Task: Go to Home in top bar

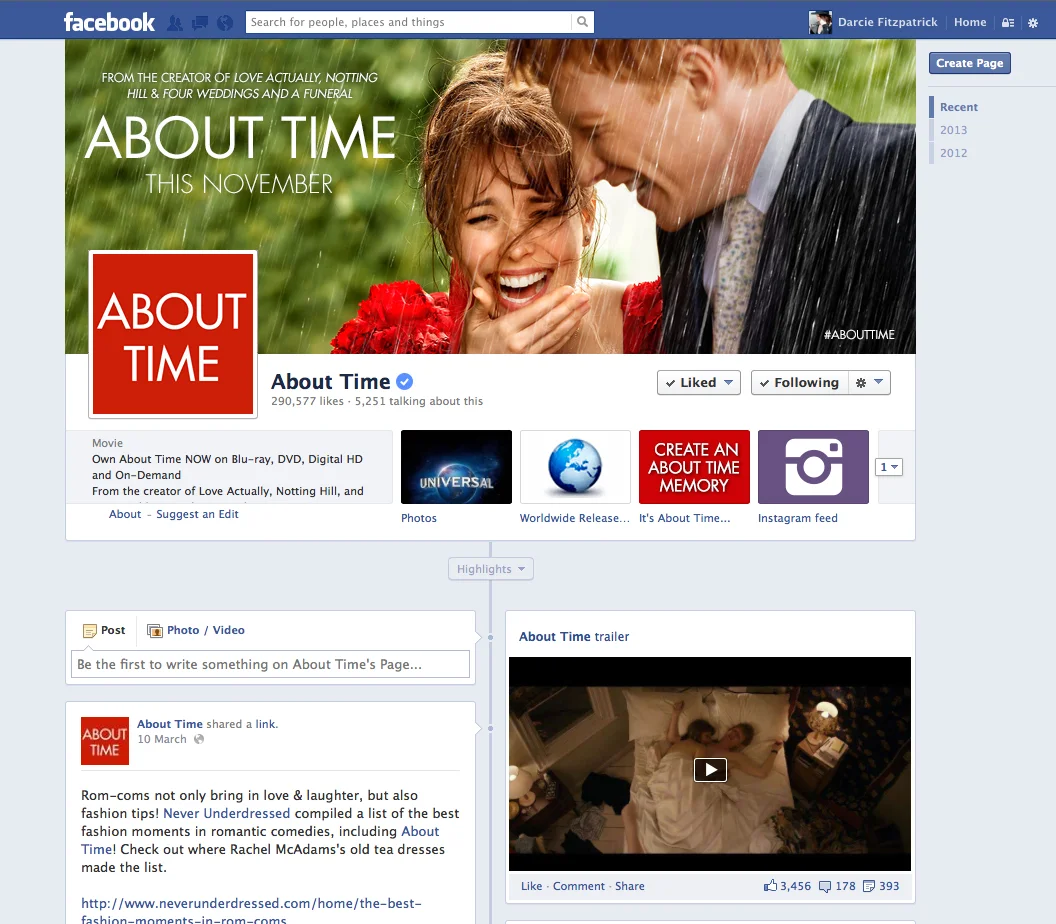Action: tap(970, 22)
